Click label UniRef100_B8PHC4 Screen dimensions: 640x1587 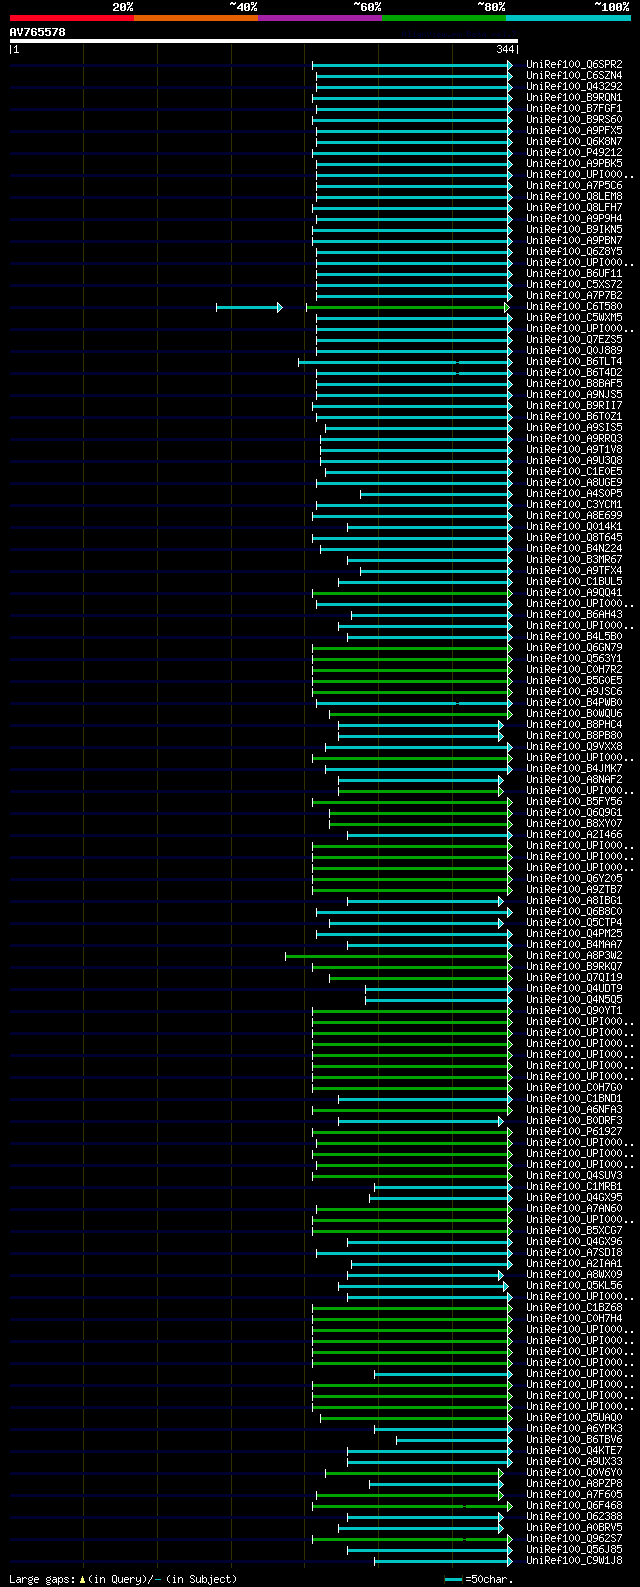[574, 724]
